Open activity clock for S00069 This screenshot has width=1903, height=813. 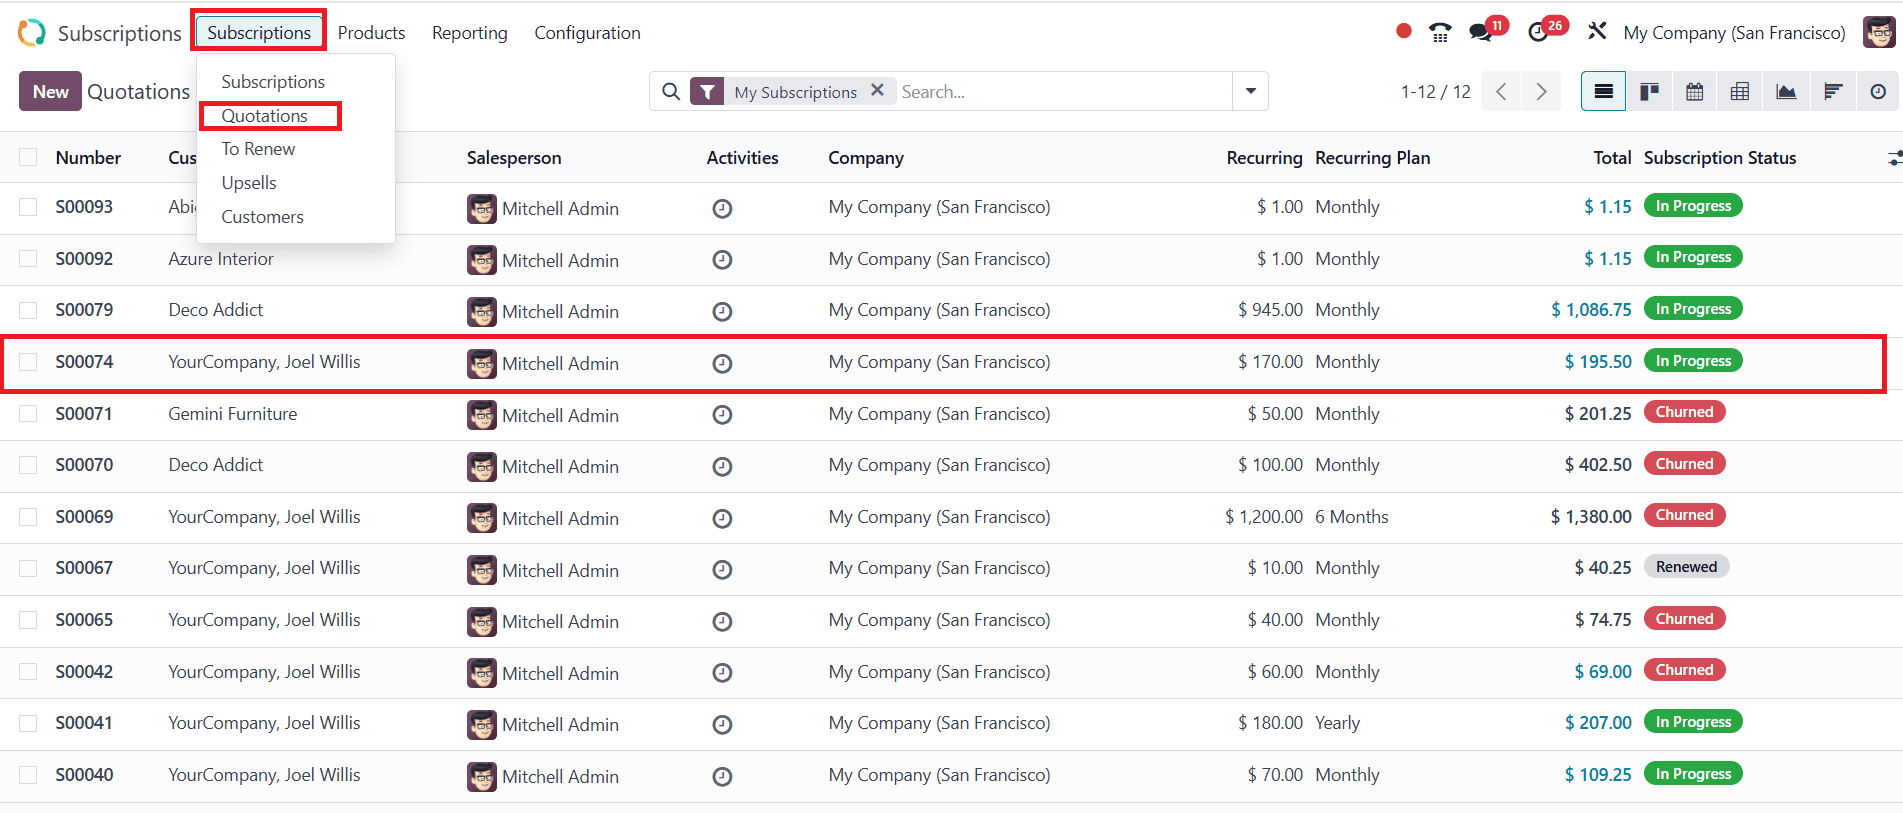click(x=722, y=518)
